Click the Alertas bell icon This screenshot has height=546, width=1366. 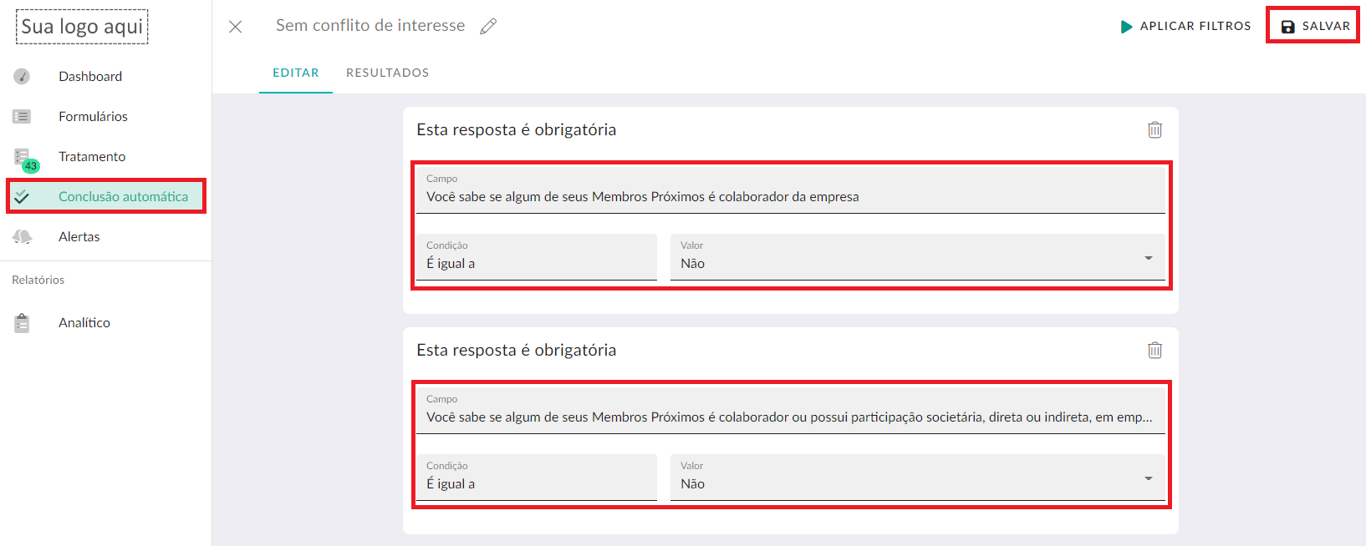21,237
